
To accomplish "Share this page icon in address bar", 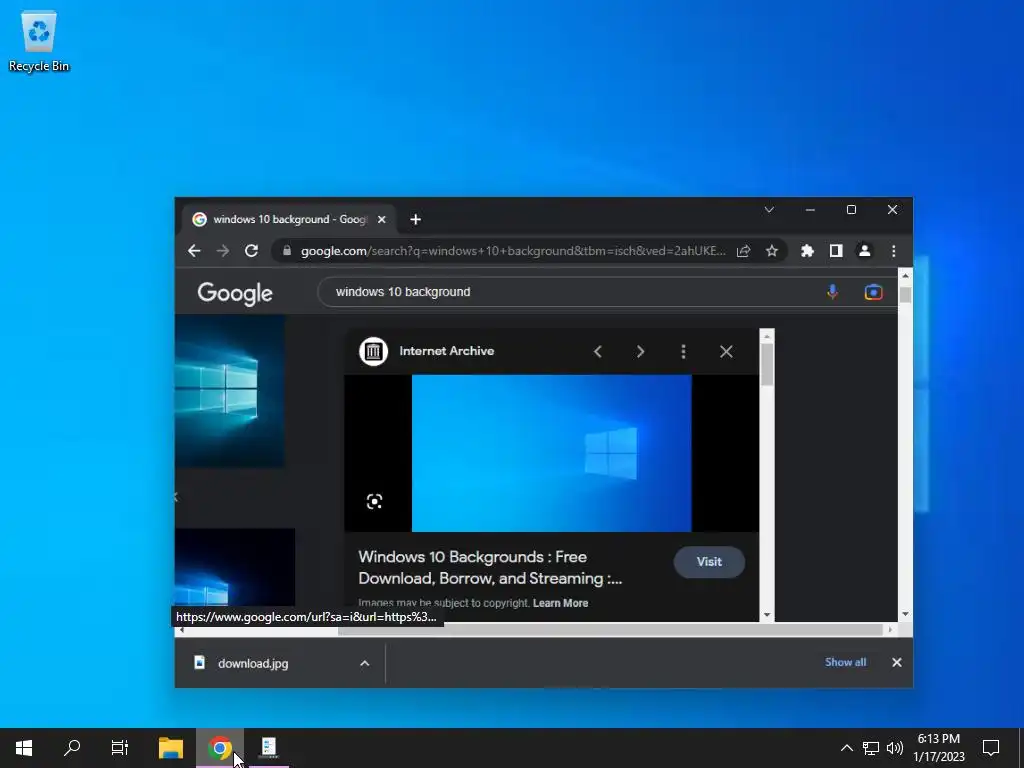I will [743, 251].
